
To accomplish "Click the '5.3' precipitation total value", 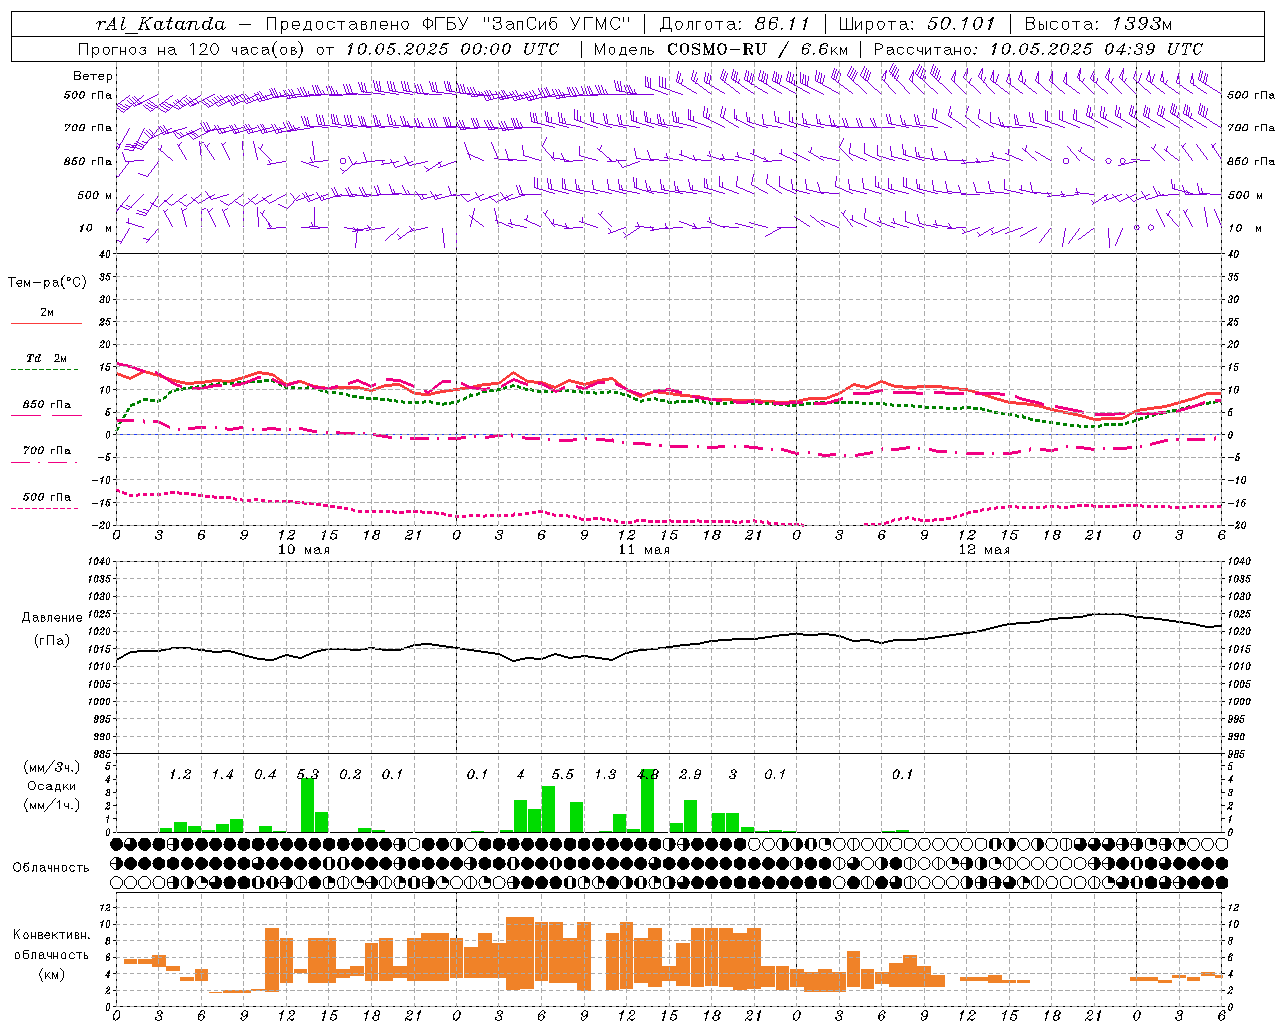I will [x=308, y=775].
